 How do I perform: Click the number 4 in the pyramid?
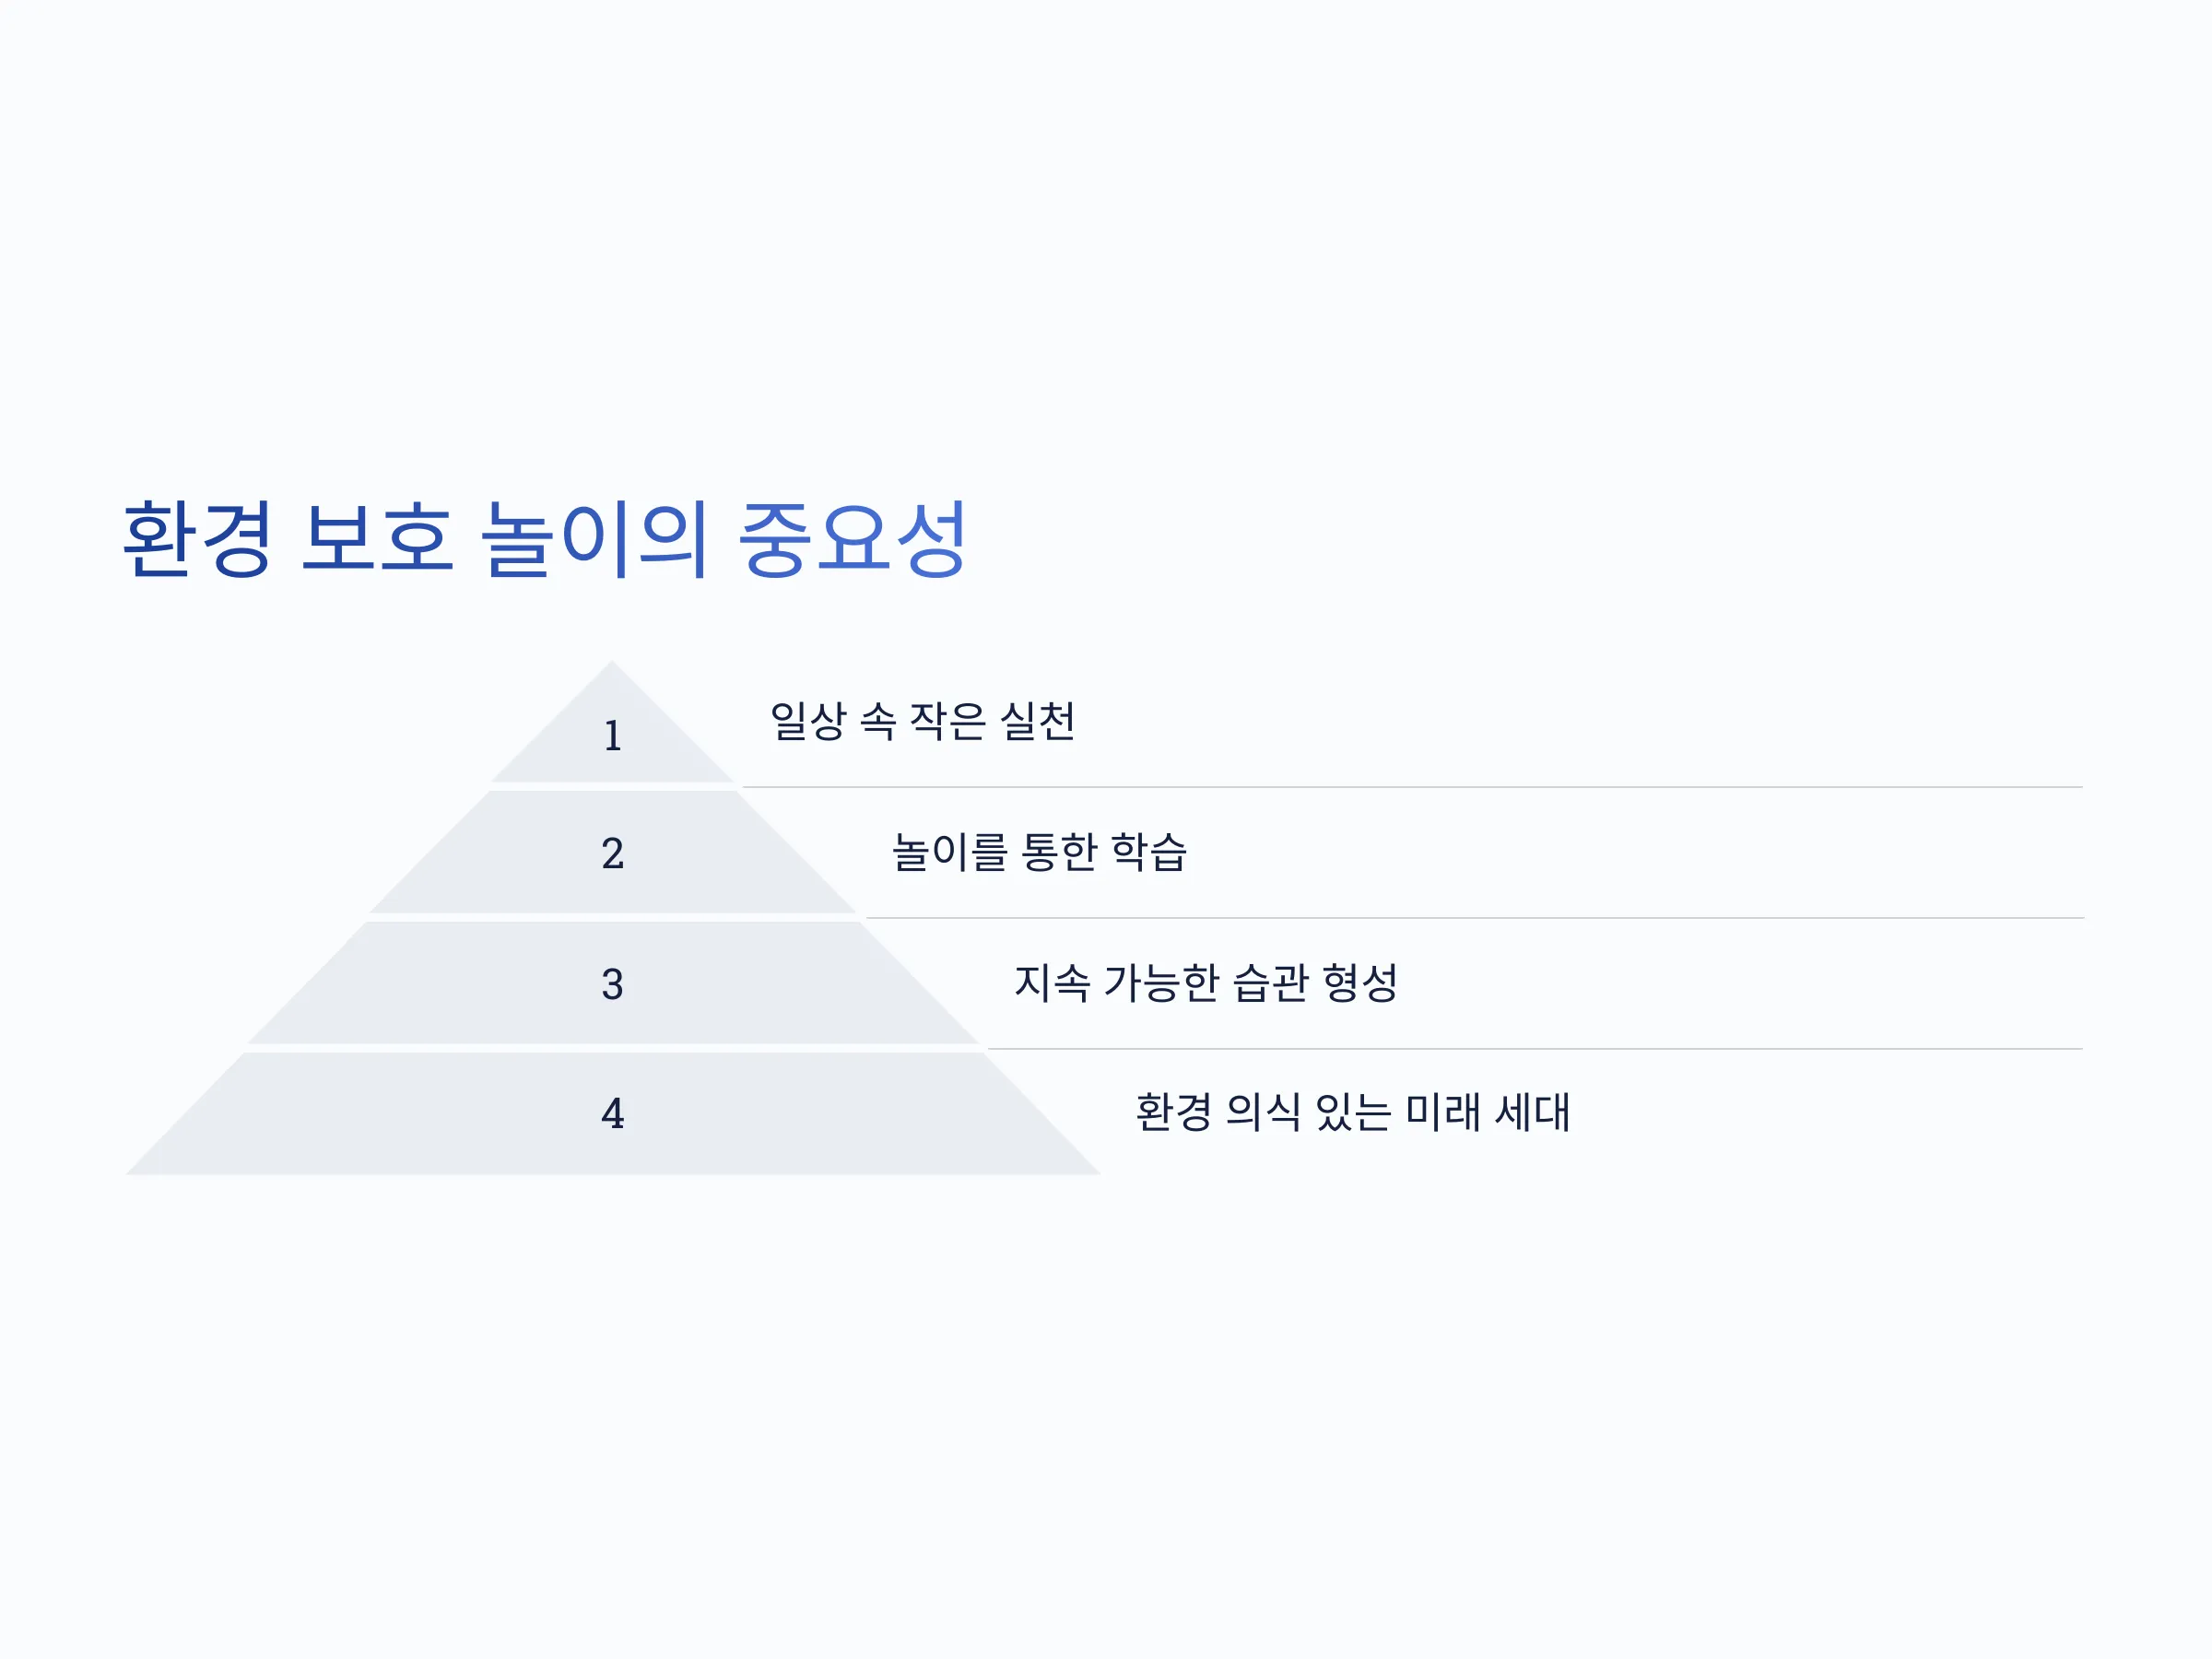click(613, 1114)
